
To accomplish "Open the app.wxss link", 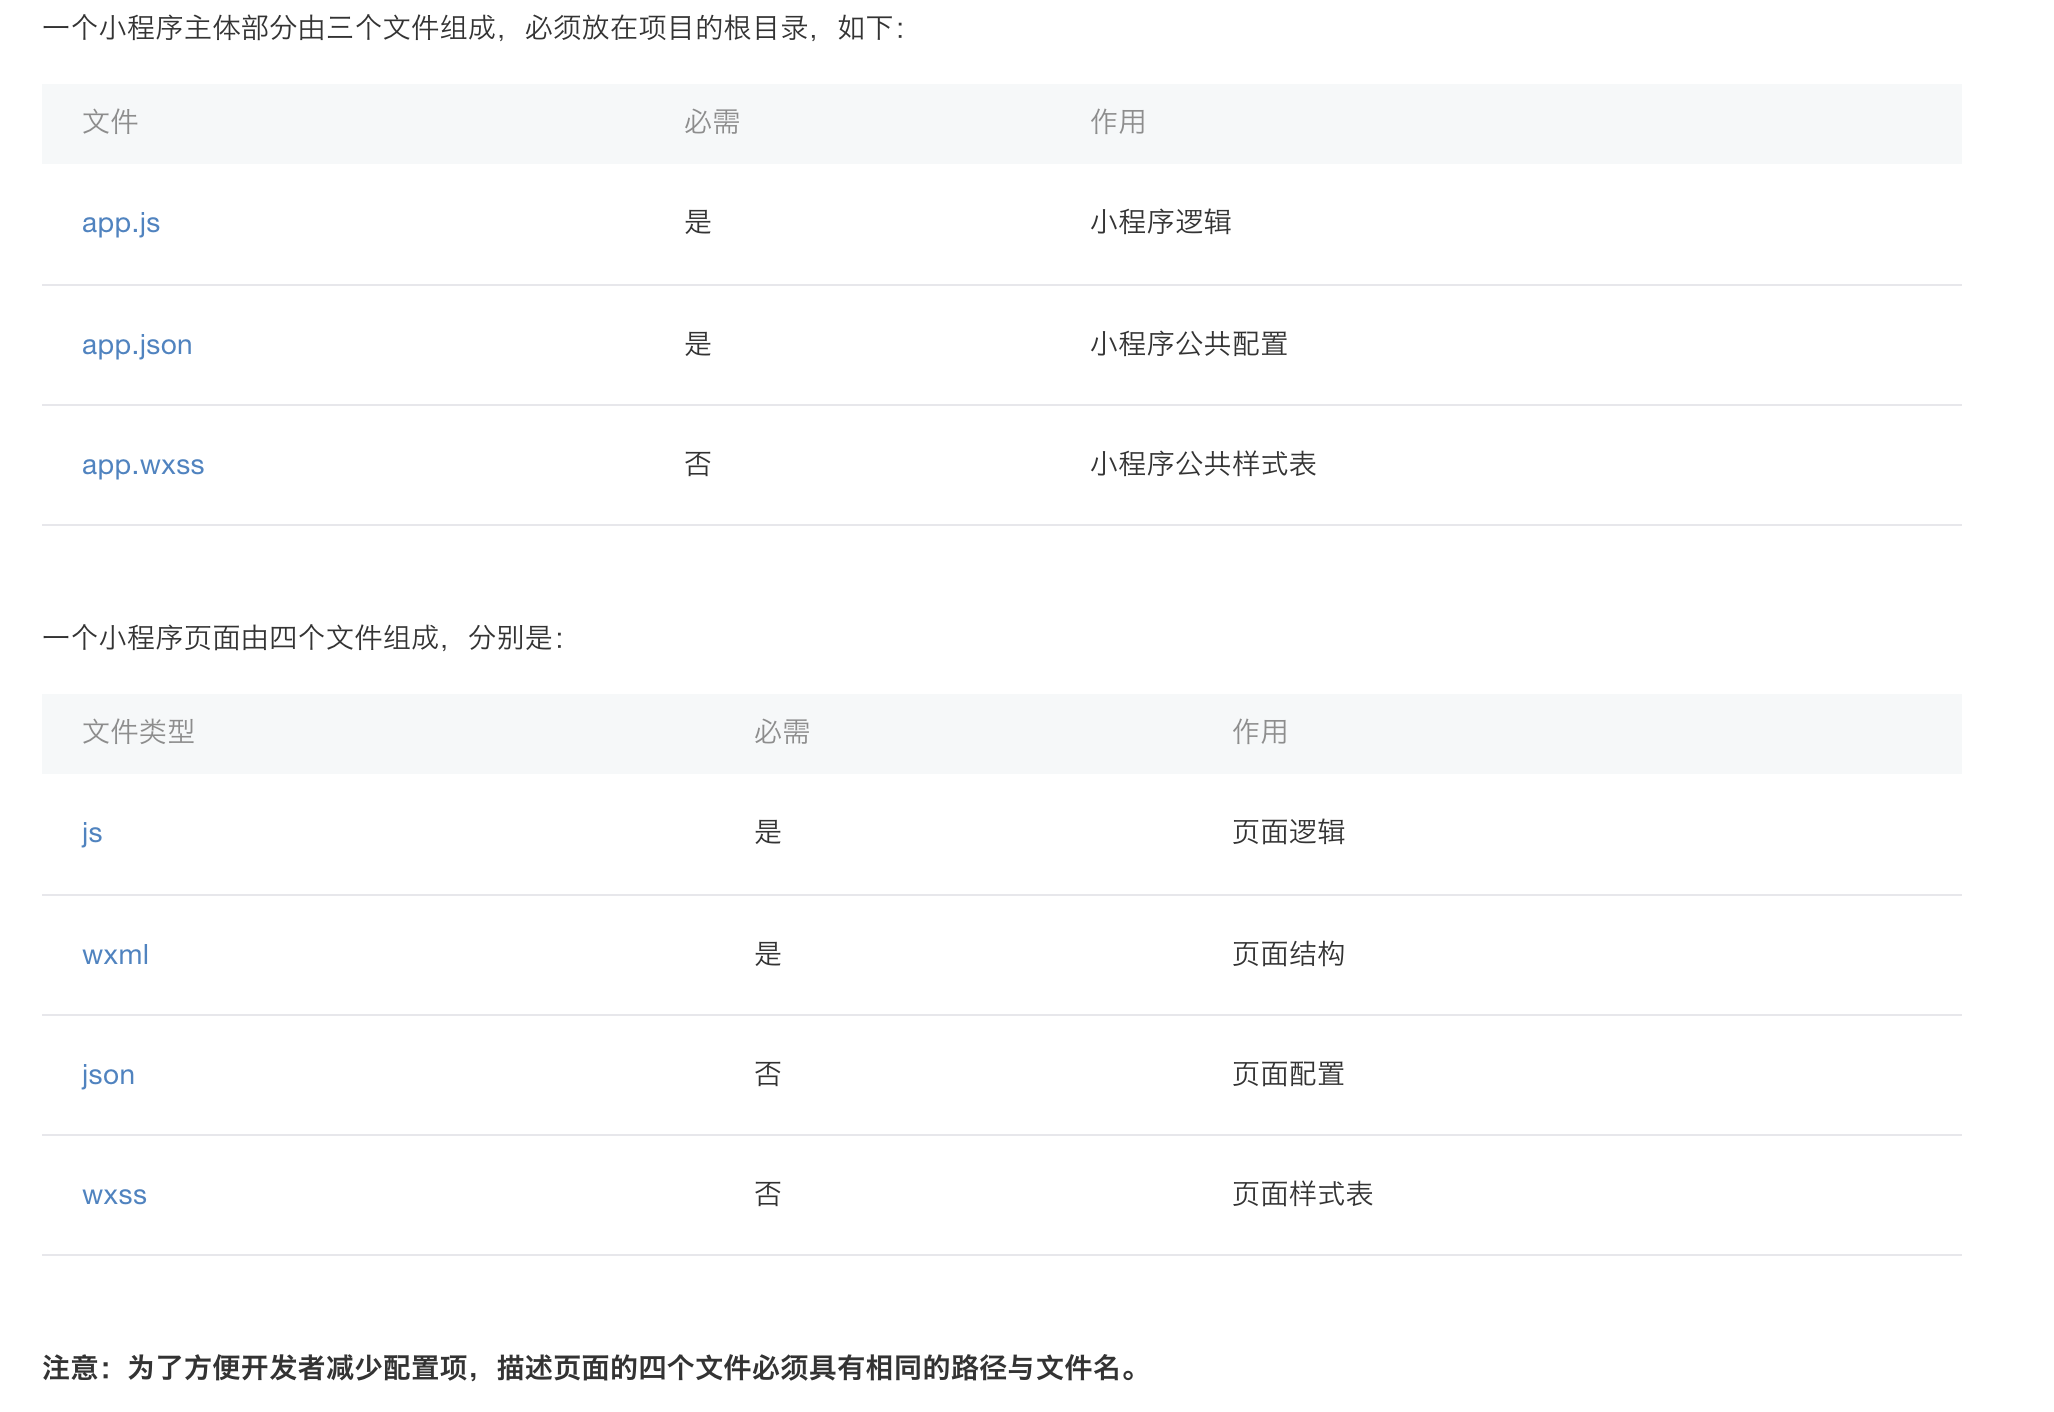I will [143, 465].
